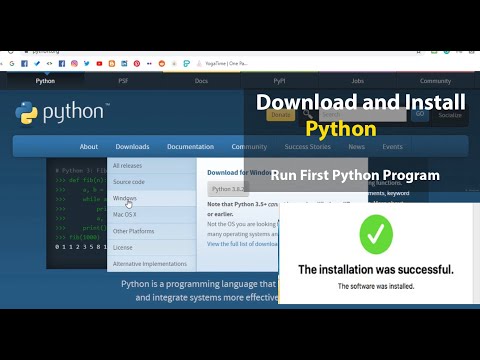Open the teal P bookmark icon
This screenshot has height=360, width=480.
187,63
